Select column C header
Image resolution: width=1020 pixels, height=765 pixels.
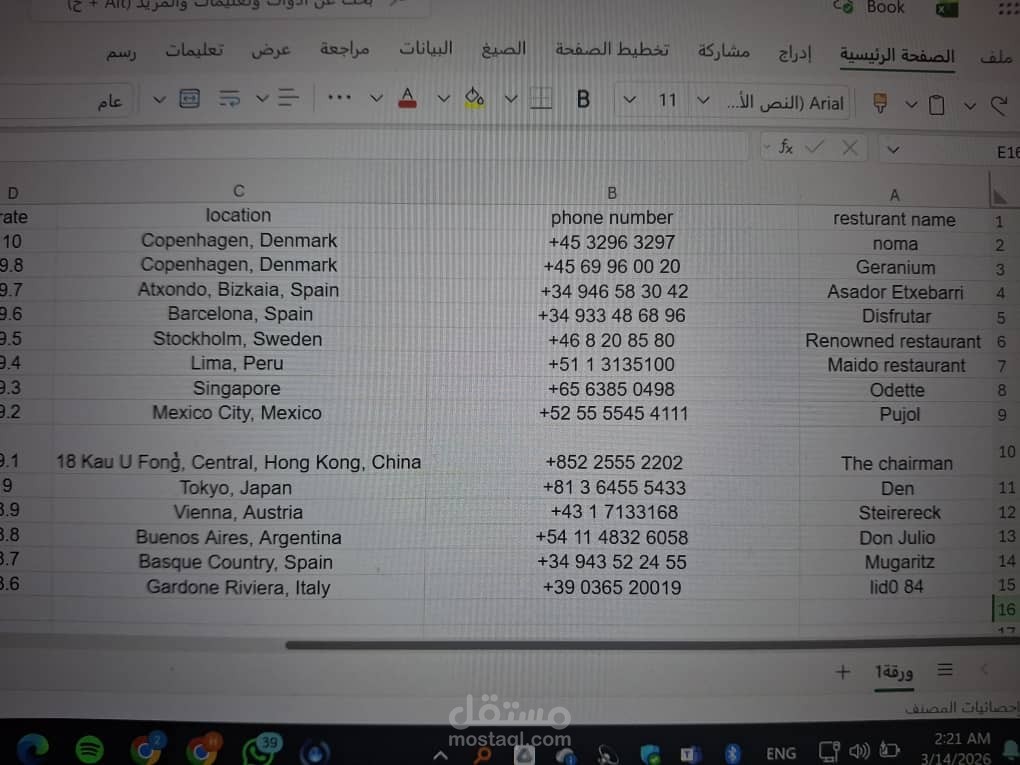click(239, 191)
